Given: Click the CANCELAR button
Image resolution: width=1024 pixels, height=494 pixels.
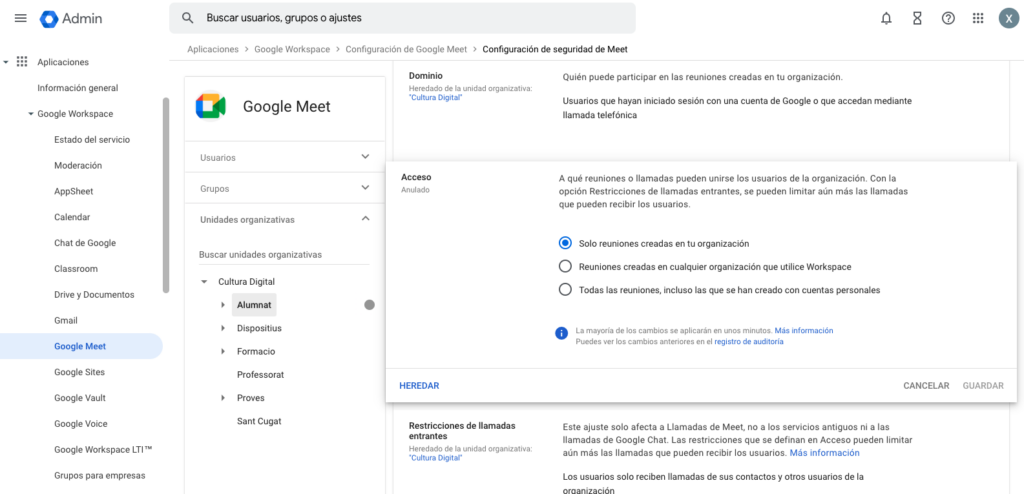Looking at the screenshot, I should (x=925, y=385).
